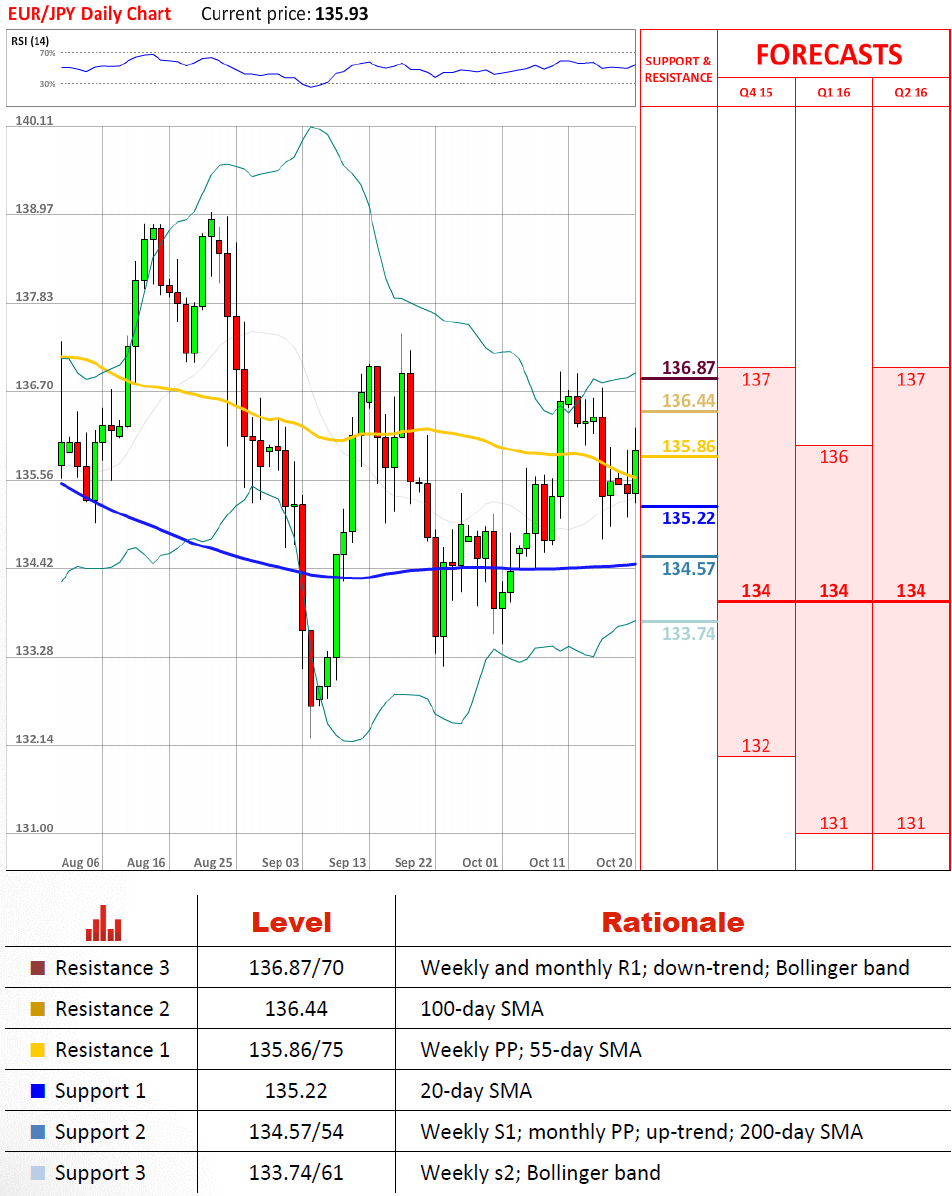
Task: Click the 134.57/54 level cell
Action: pos(296,1132)
